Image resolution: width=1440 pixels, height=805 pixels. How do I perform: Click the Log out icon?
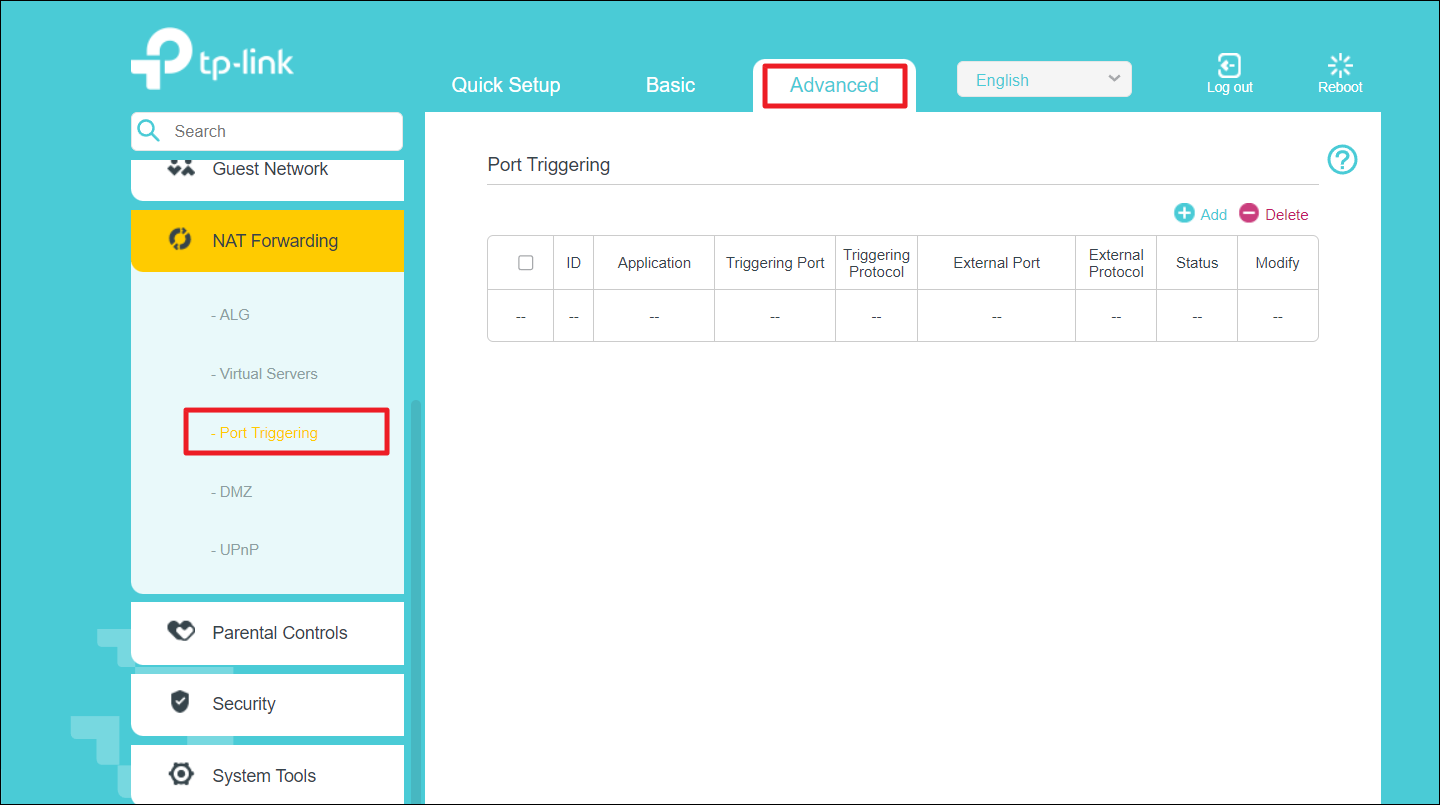(x=1229, y=66)
